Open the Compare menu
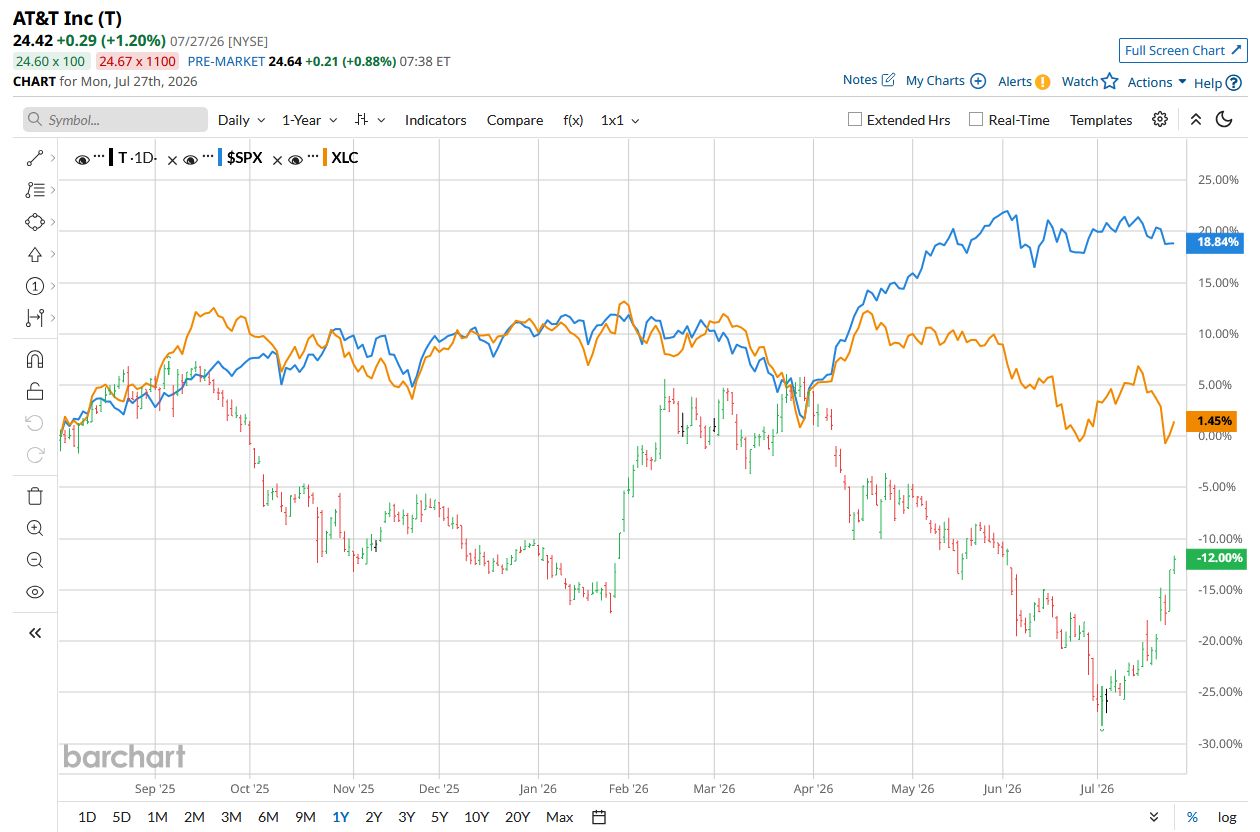The height and width of the screenshot is (832, 1260). [x=515, y=120]
